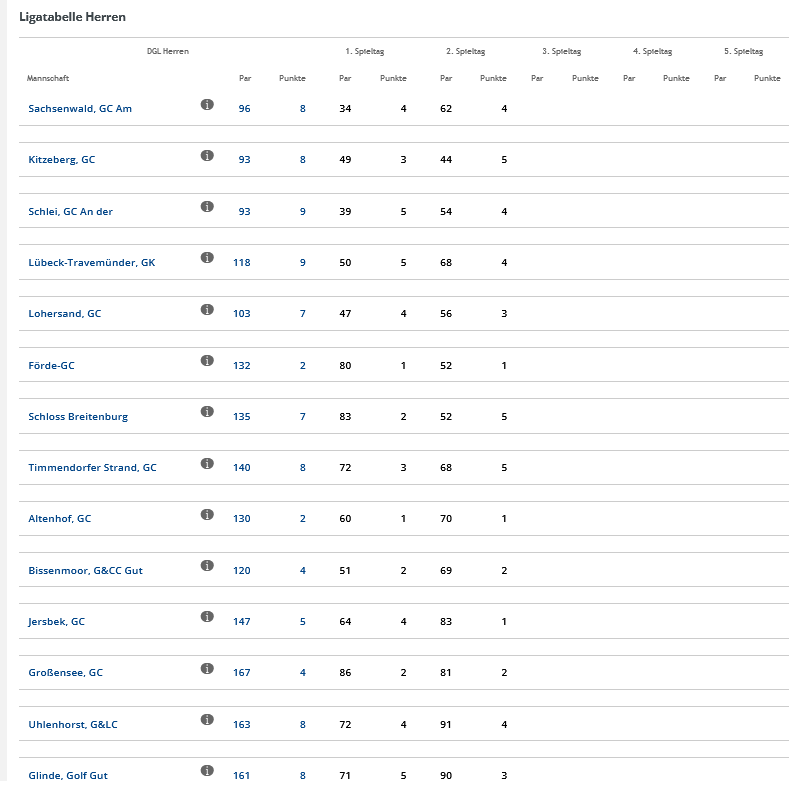Viewport: 794px width, 794px height.
Task: Open the Jersbek, GC info icon
Action: 207,617
